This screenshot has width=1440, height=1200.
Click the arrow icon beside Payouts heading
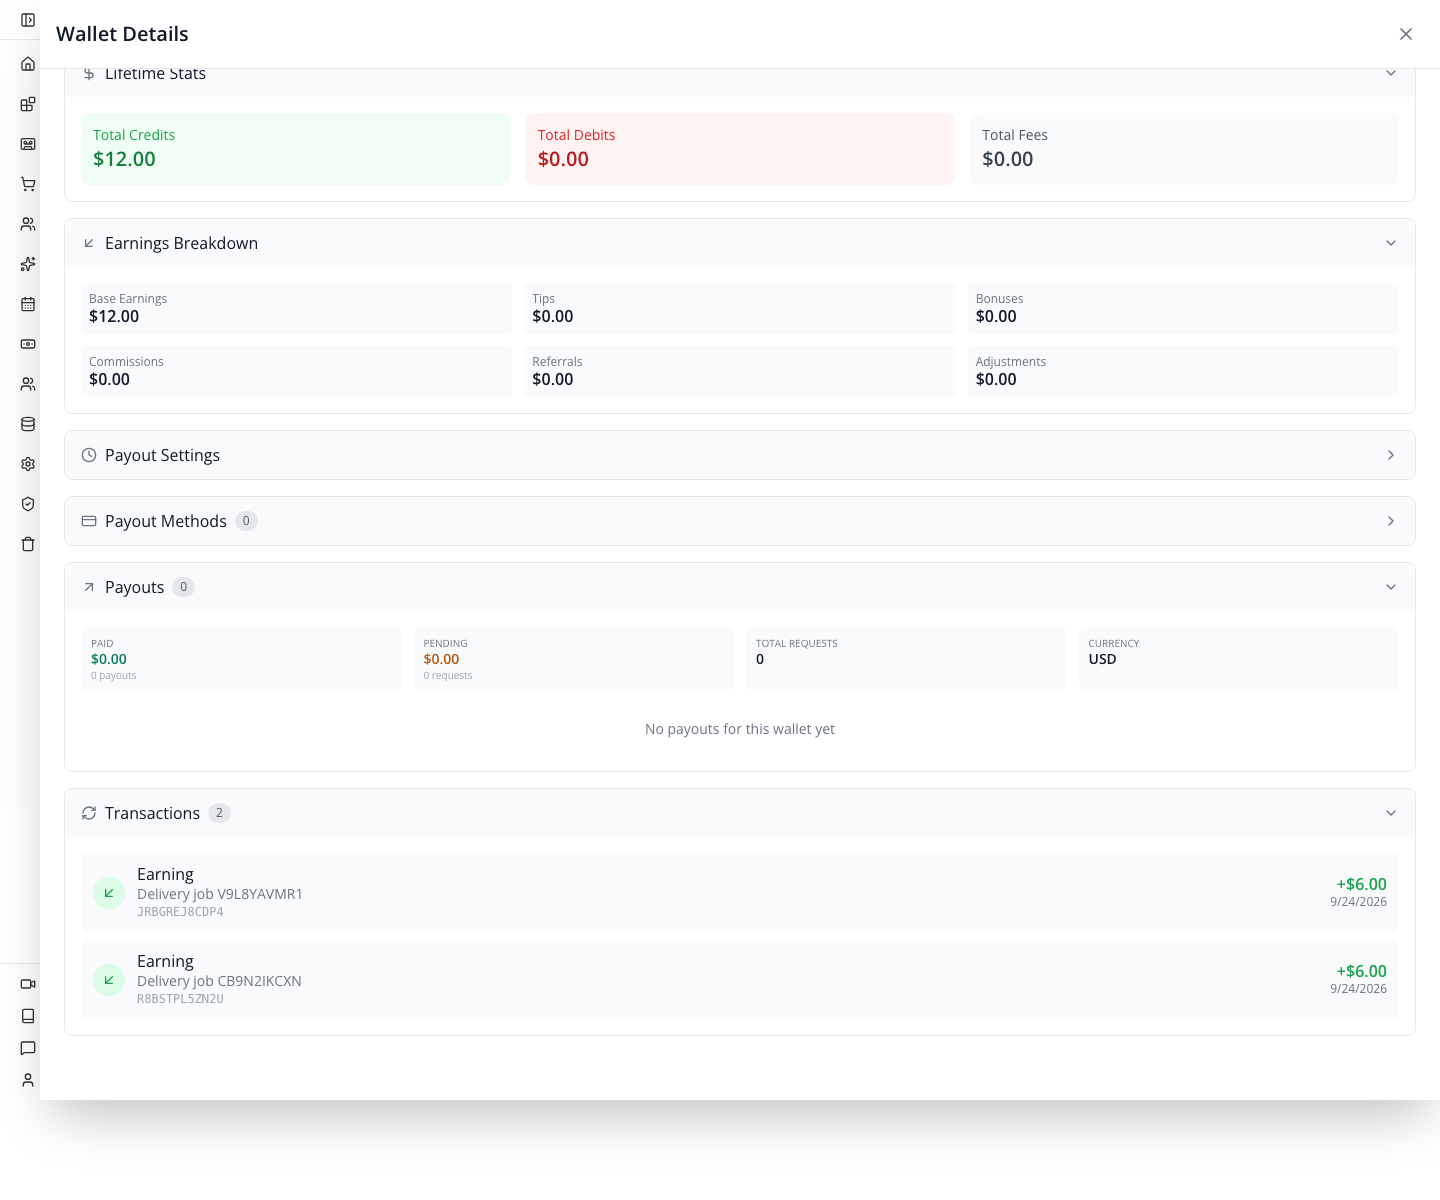(x=89, y=587)
